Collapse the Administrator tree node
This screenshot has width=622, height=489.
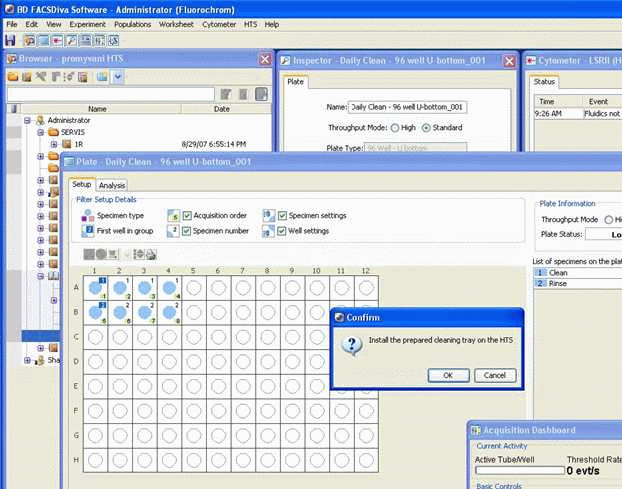click(27, 120)
